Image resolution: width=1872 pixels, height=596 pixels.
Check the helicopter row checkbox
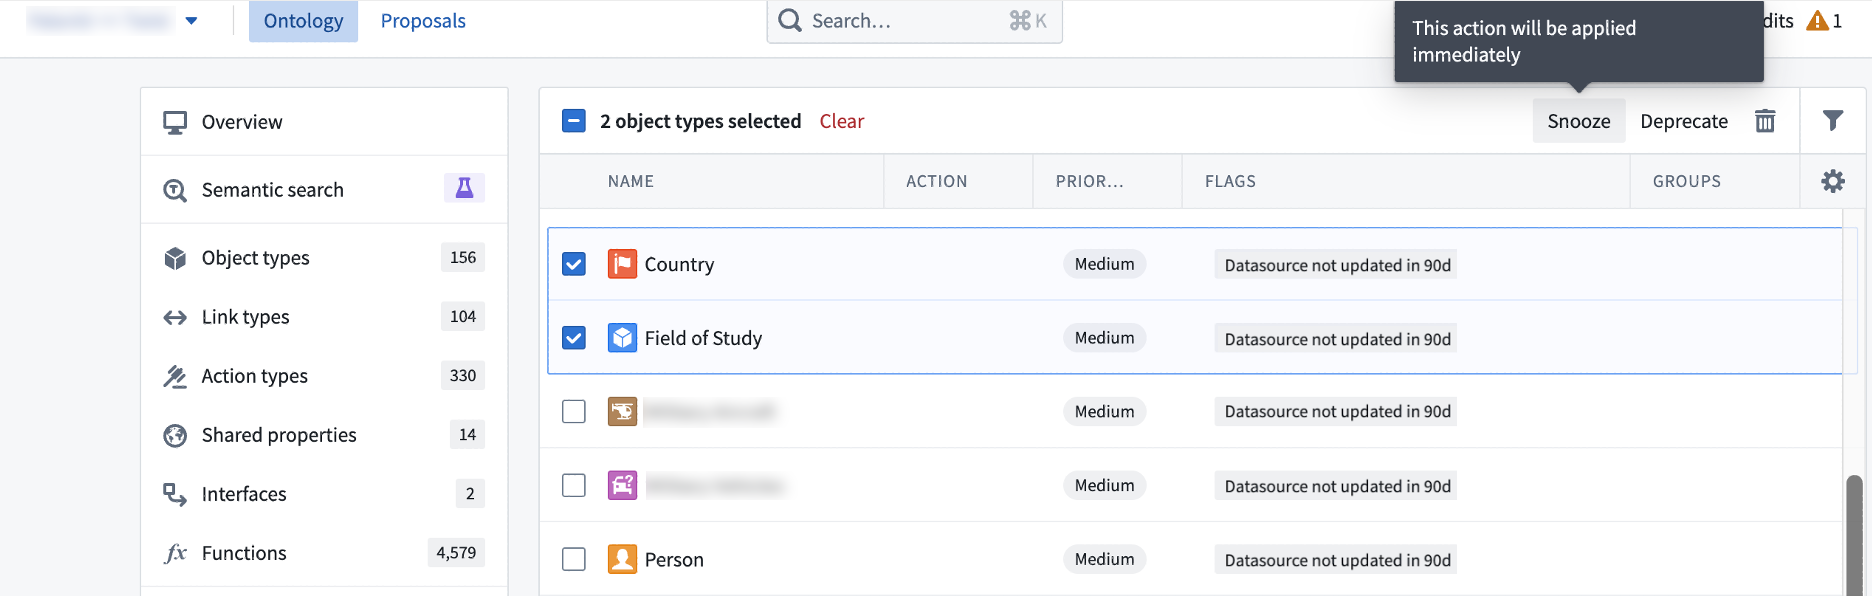(x=574, y=411)
